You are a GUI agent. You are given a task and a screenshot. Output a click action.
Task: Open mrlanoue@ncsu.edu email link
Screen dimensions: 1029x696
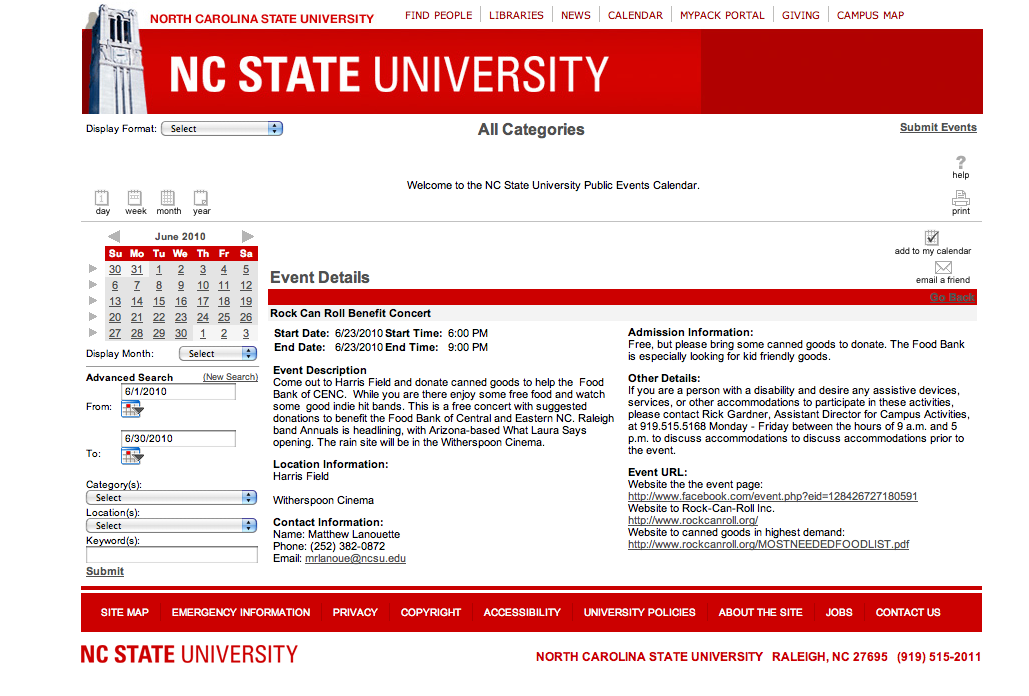pyautogui.click(x=355, y=558)
